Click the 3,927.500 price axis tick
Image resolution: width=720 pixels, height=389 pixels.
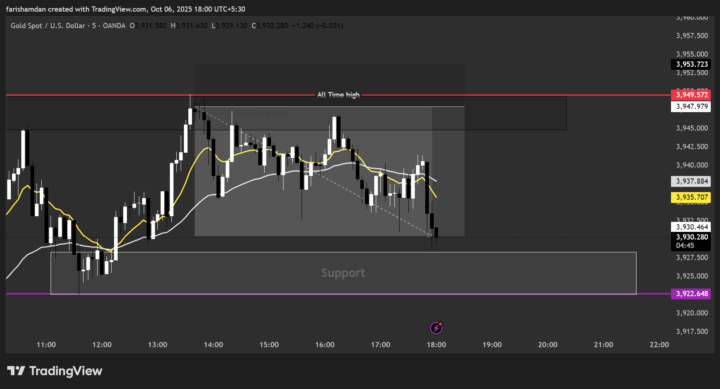coord(692,258)
